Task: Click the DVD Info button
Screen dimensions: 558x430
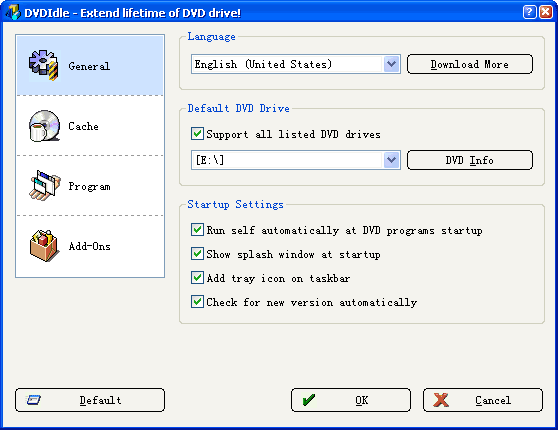Action: click(470, 160)
